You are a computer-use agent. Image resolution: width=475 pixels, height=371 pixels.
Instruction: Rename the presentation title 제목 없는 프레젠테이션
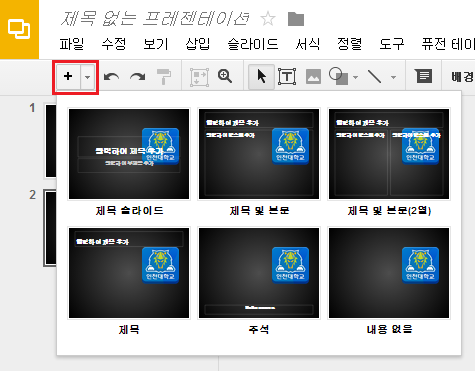click(x=155, y=19)
